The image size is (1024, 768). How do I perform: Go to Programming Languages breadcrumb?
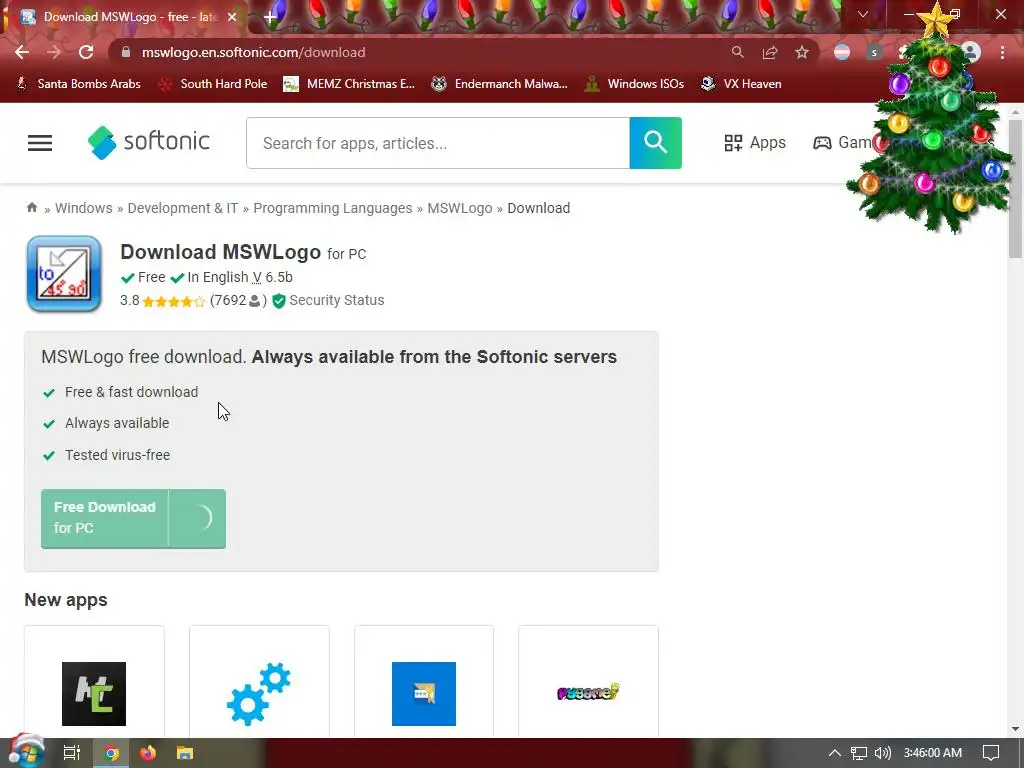[333, 208]
